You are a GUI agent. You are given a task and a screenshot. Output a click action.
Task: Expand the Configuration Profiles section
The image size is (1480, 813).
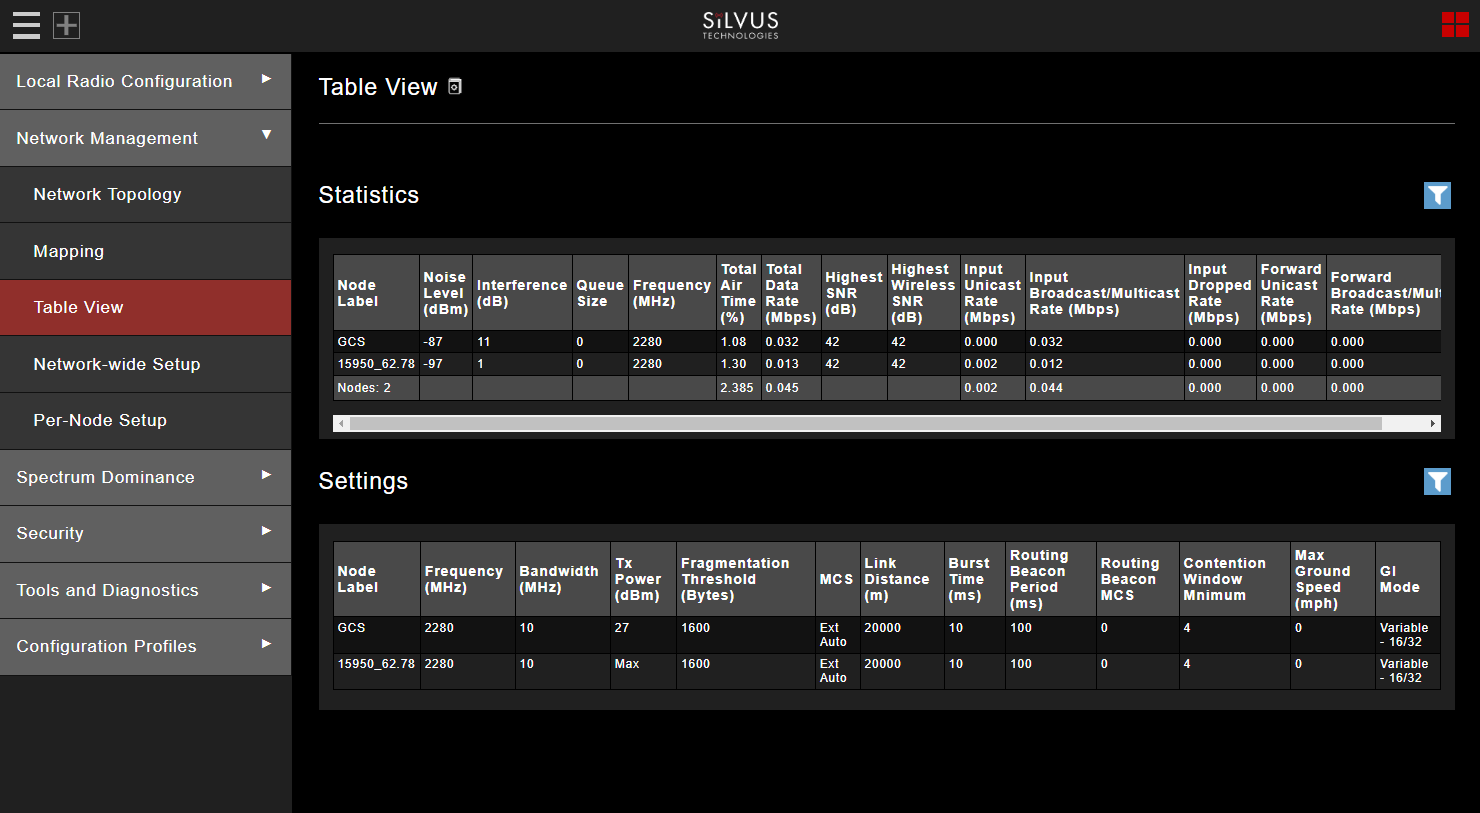(146, 646)
